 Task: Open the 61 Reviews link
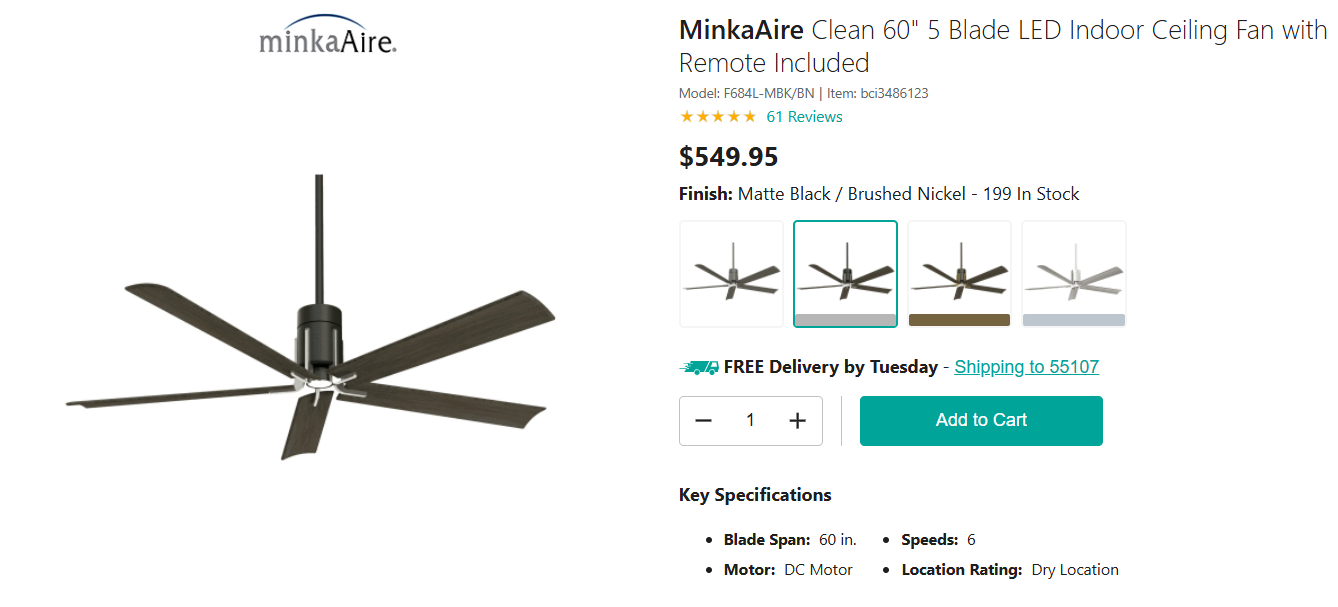point(804,116)
